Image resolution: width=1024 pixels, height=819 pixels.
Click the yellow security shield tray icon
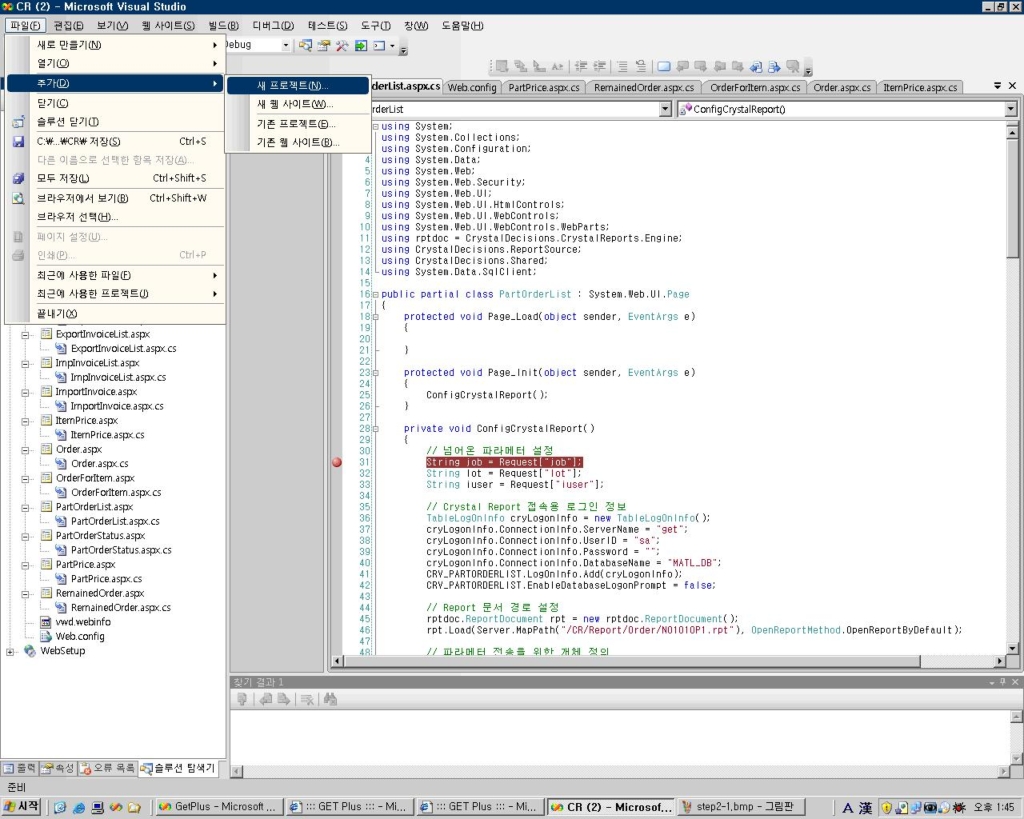tap(887, 808)
